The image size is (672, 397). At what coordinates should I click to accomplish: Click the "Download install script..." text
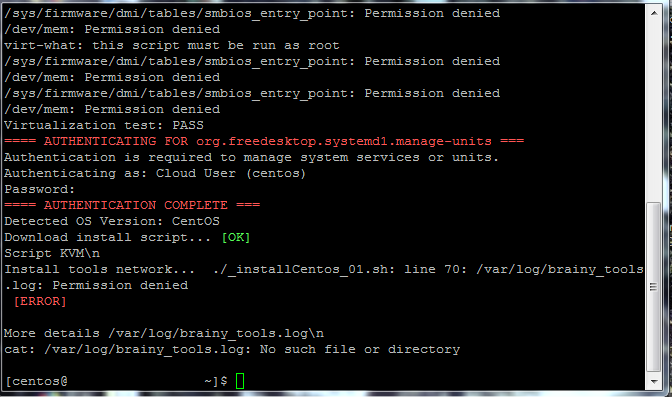click(x=108, y=237)
